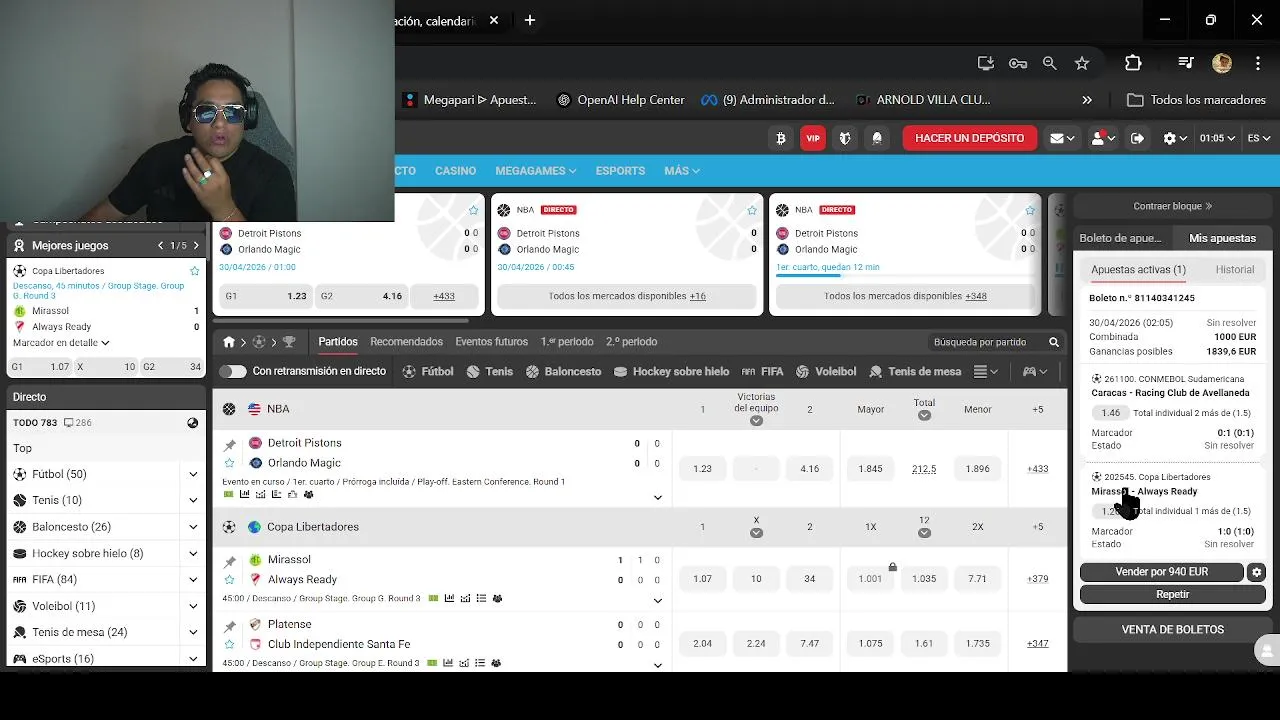This screenshot has height=720, width=1280.
Task: Open the Boleto de apuestas tab
Action: [1120, 238]
